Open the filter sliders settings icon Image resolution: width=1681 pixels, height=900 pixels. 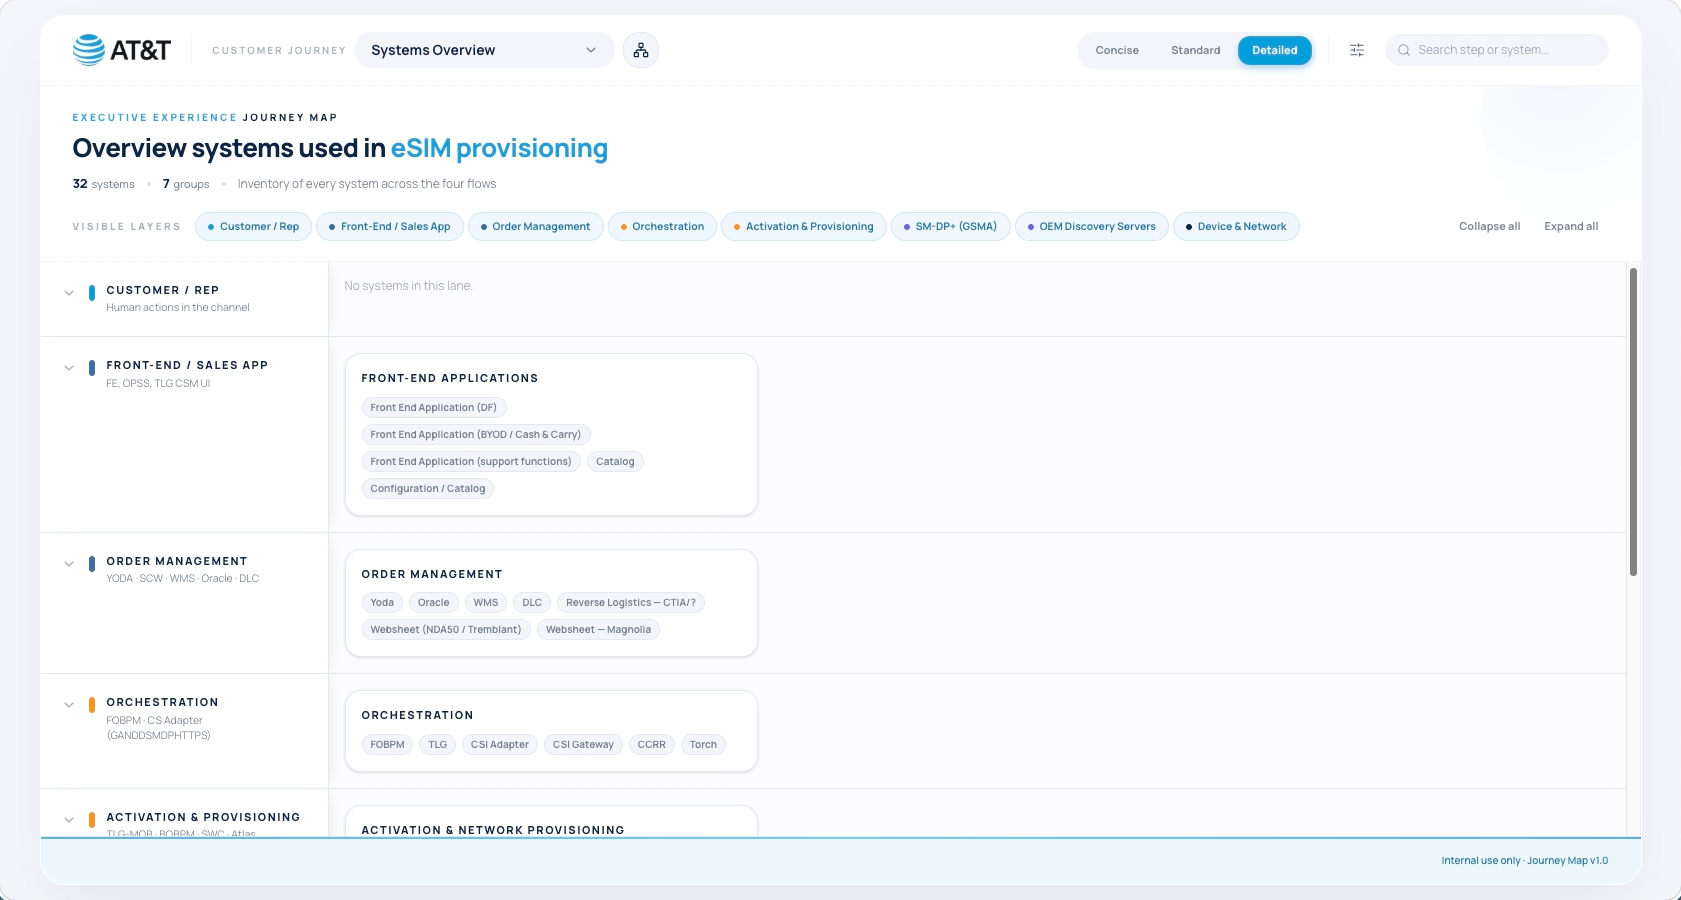(1357, 50)
